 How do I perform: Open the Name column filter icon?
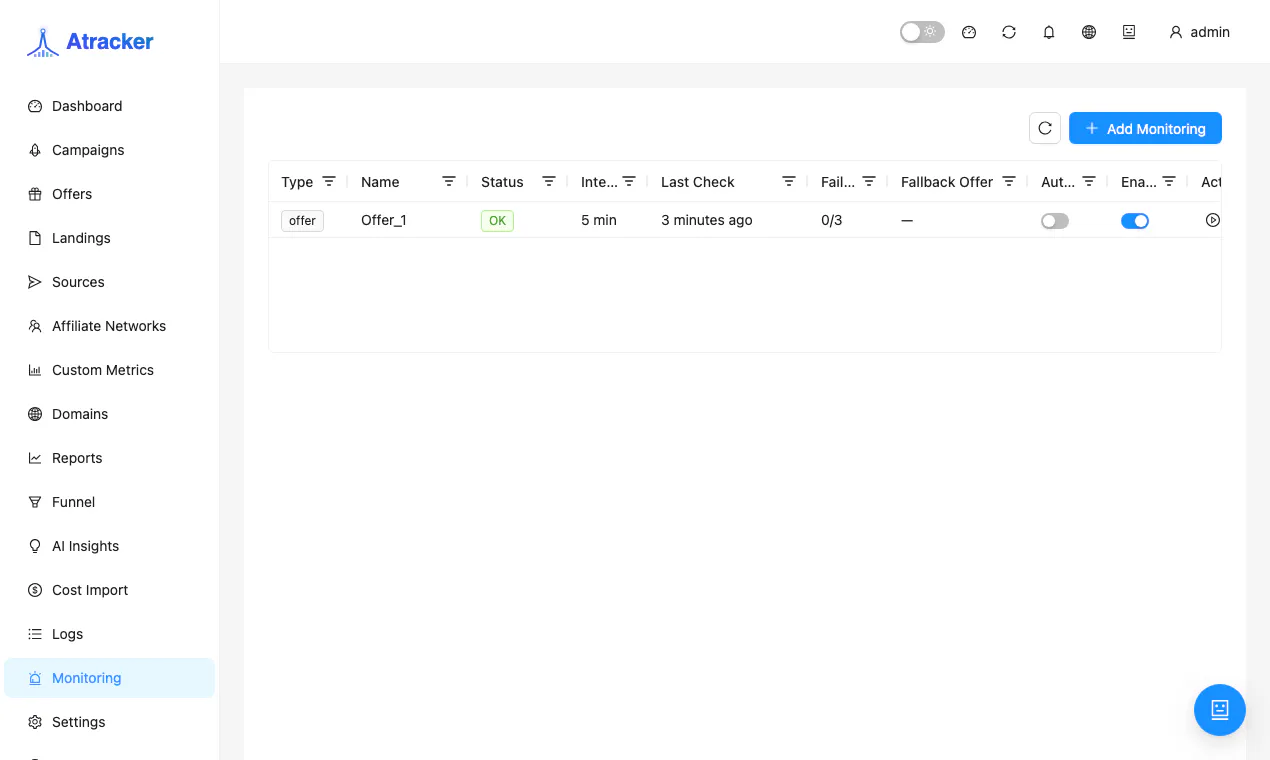tap(449, 181)
